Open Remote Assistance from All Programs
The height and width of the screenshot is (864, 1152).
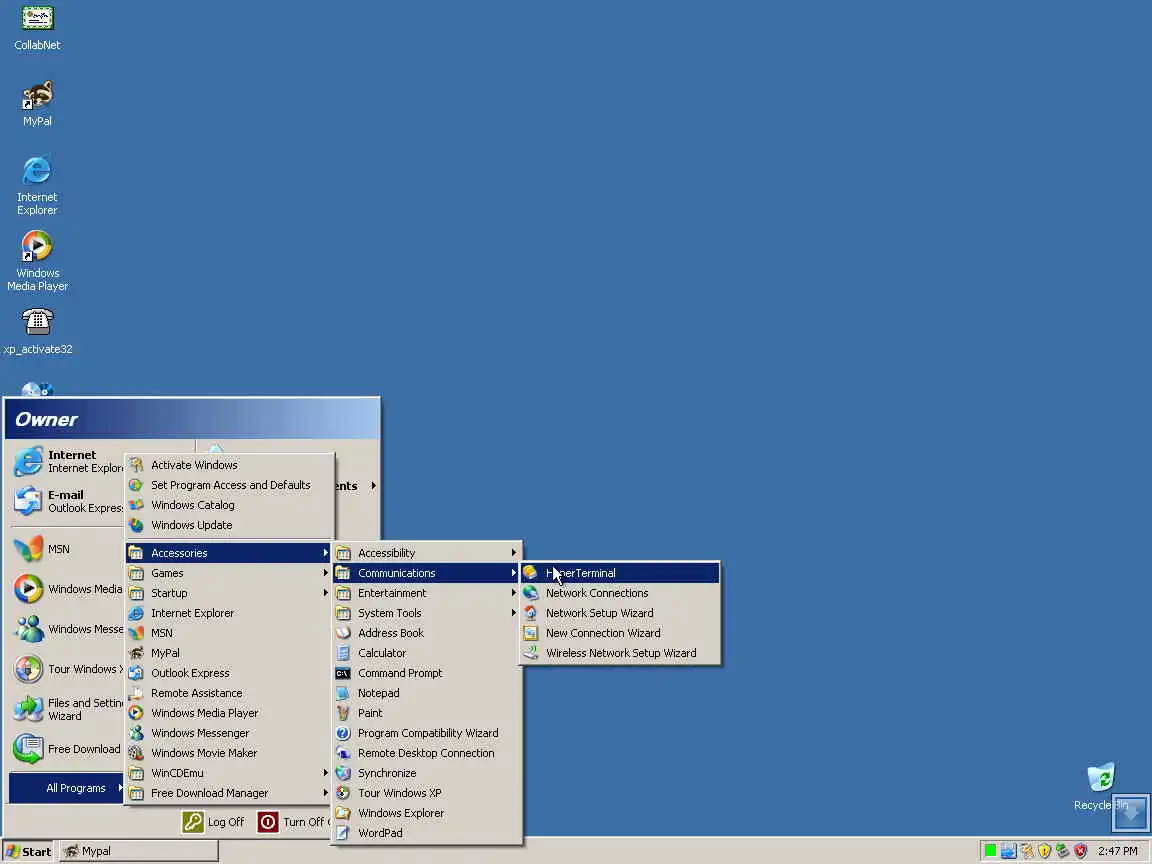pos(229,693)
